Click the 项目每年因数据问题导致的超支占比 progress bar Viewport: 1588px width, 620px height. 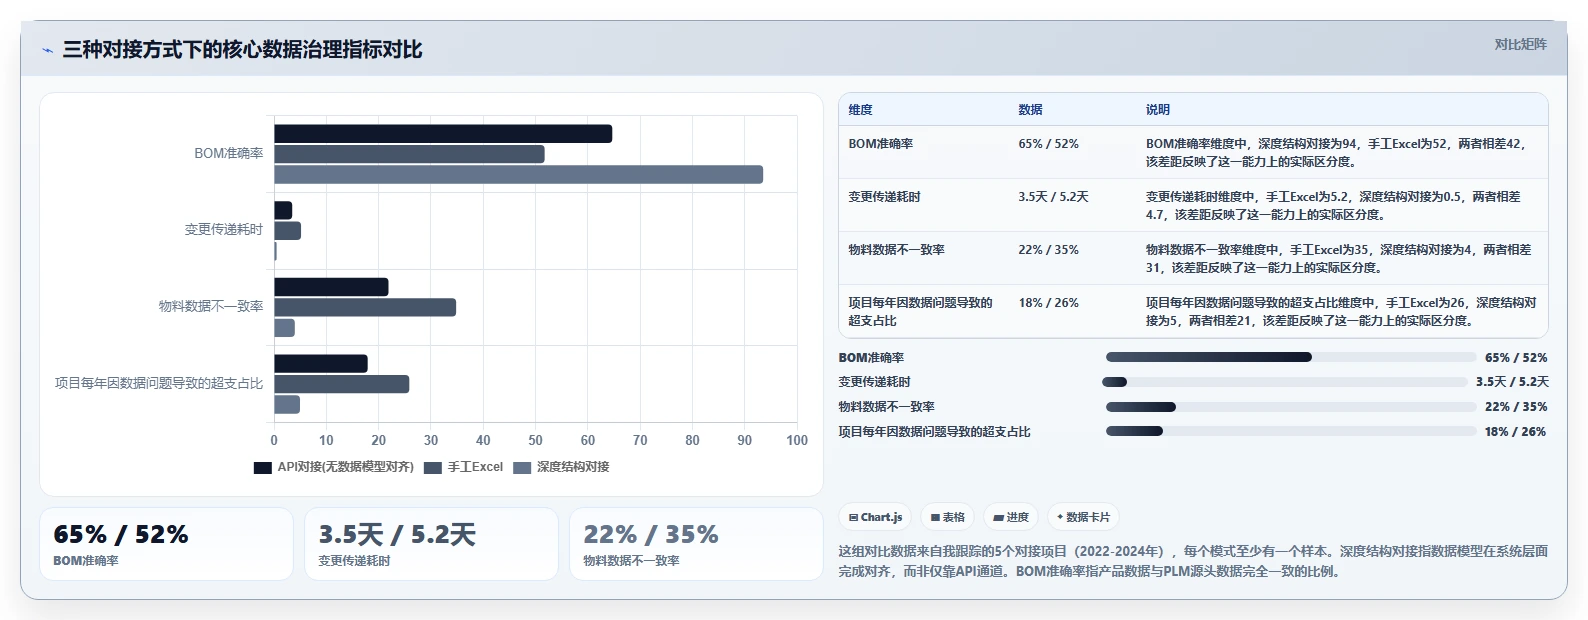1291,431
